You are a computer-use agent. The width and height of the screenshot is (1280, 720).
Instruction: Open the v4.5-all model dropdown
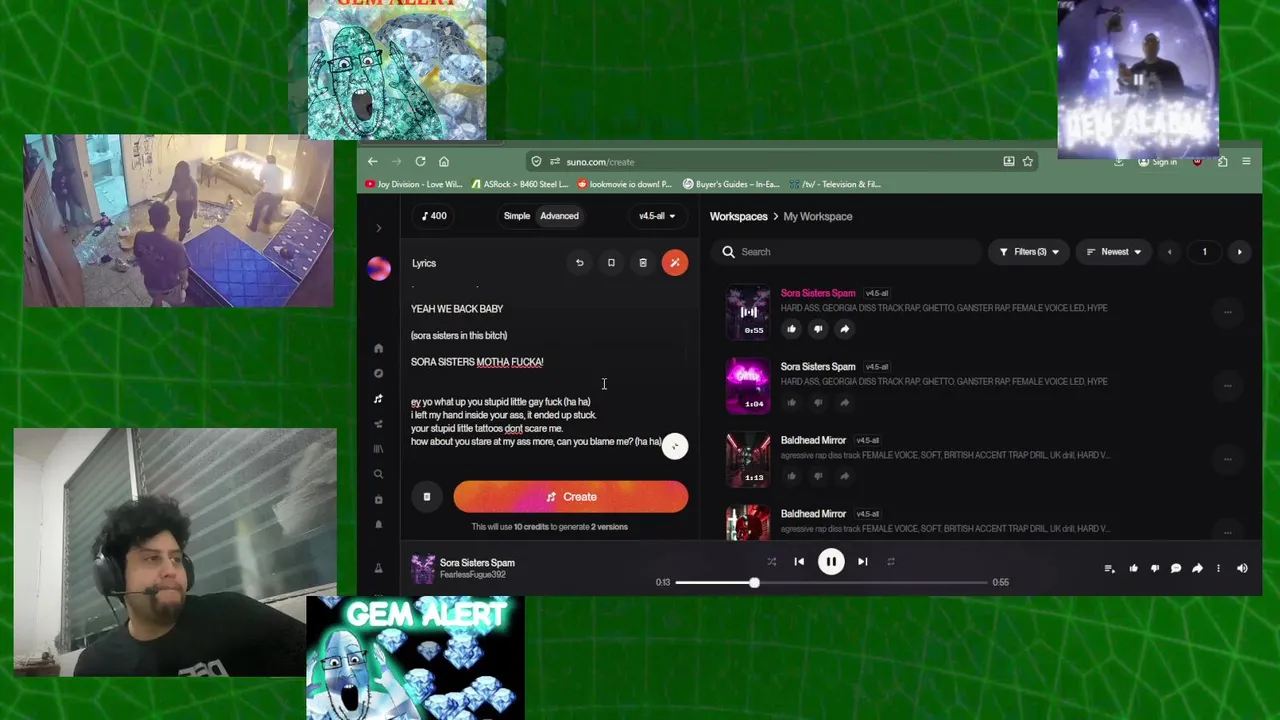point(657,216)
